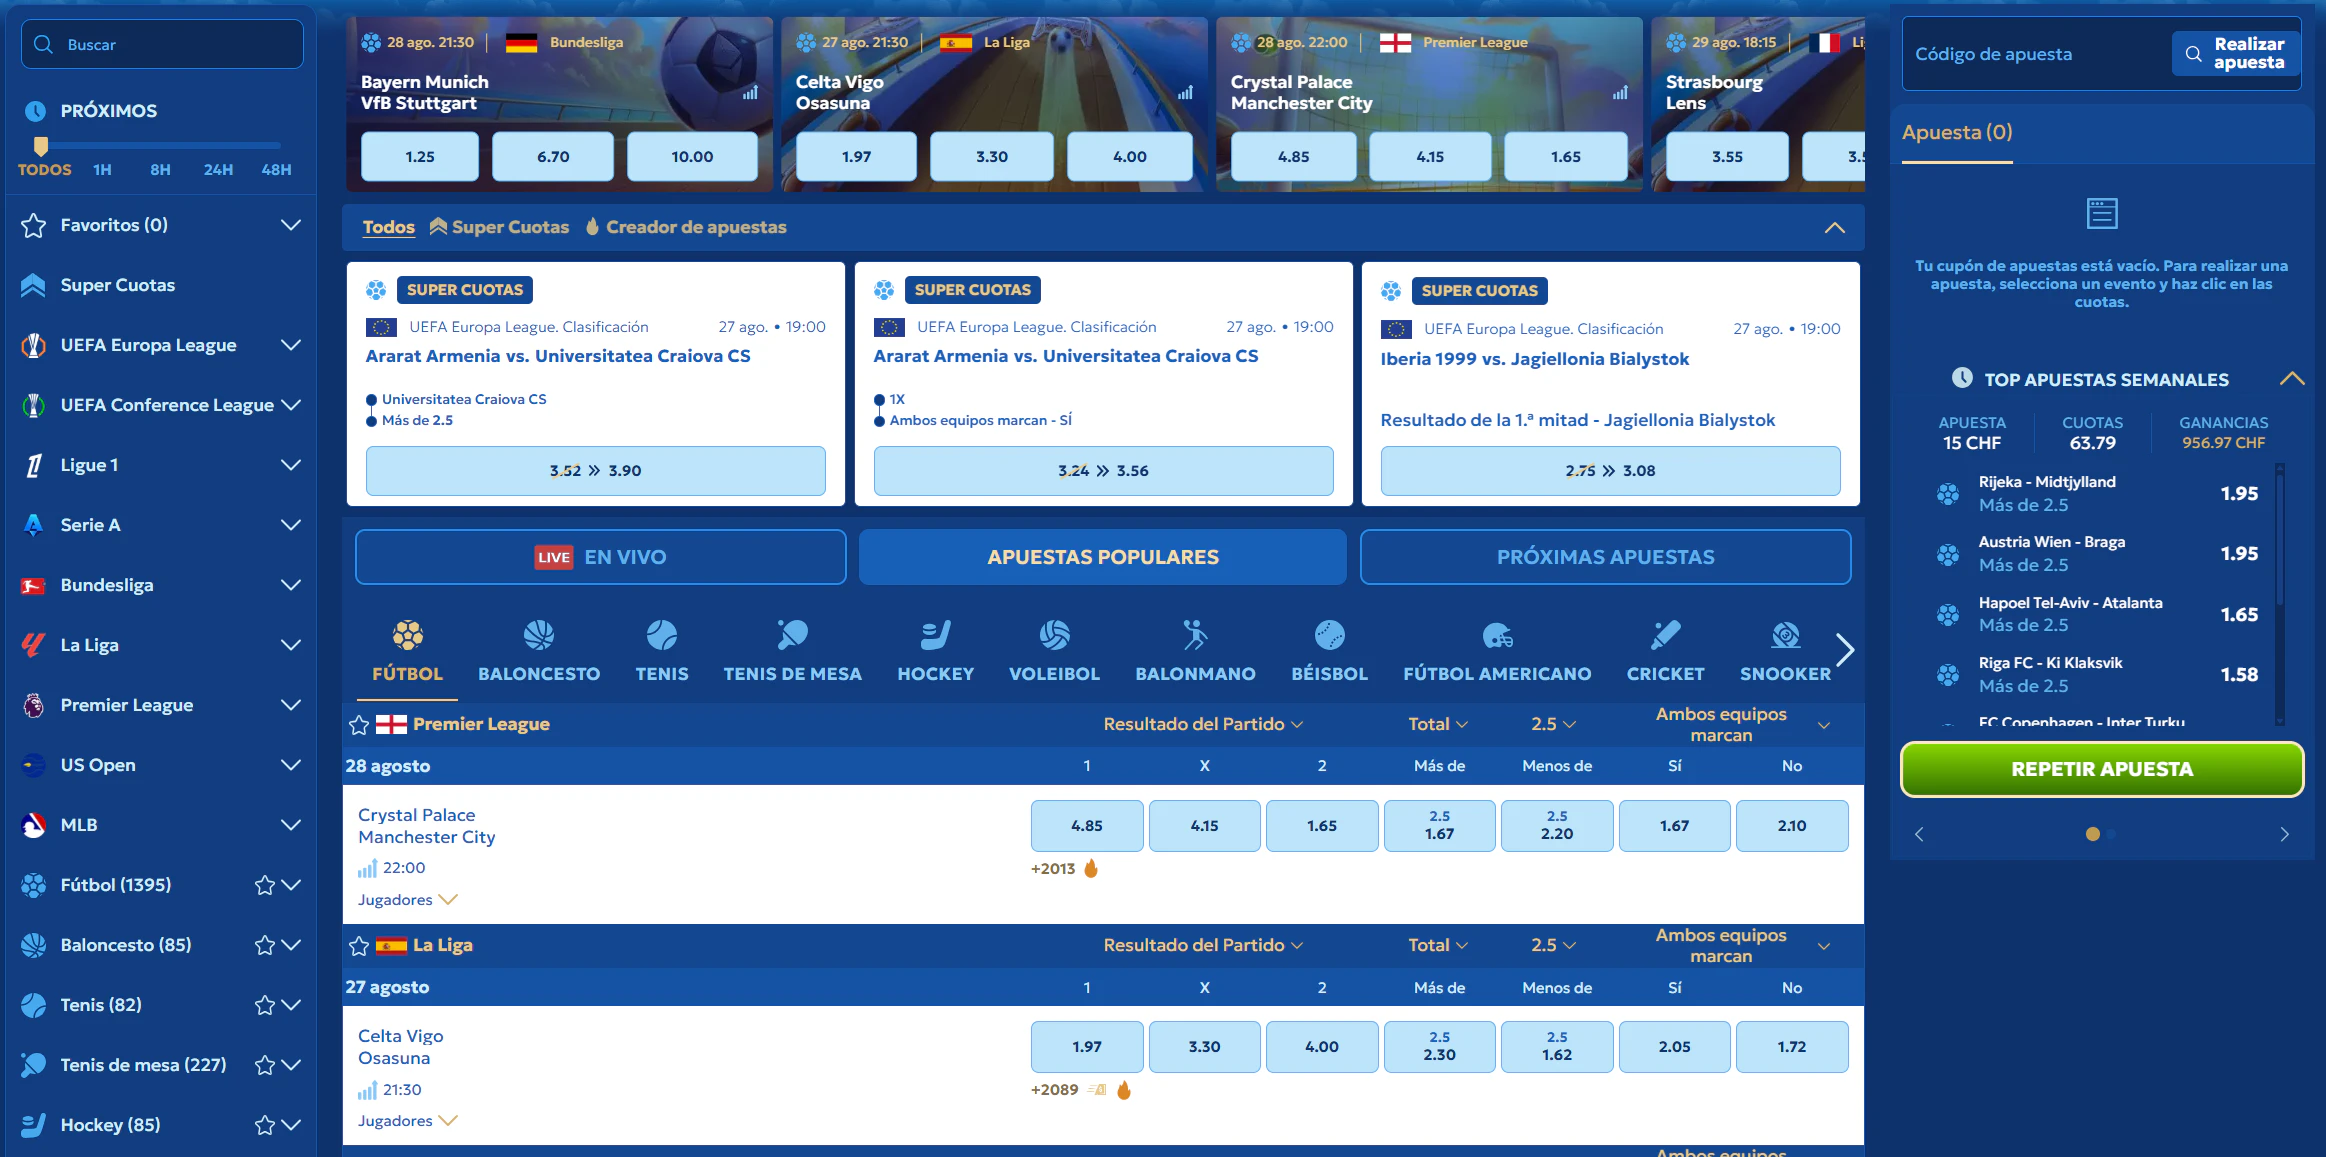This screenshot has height=1157, width=2326.
Task: Favorite the Premier League section star
Action: click(359, 725)
